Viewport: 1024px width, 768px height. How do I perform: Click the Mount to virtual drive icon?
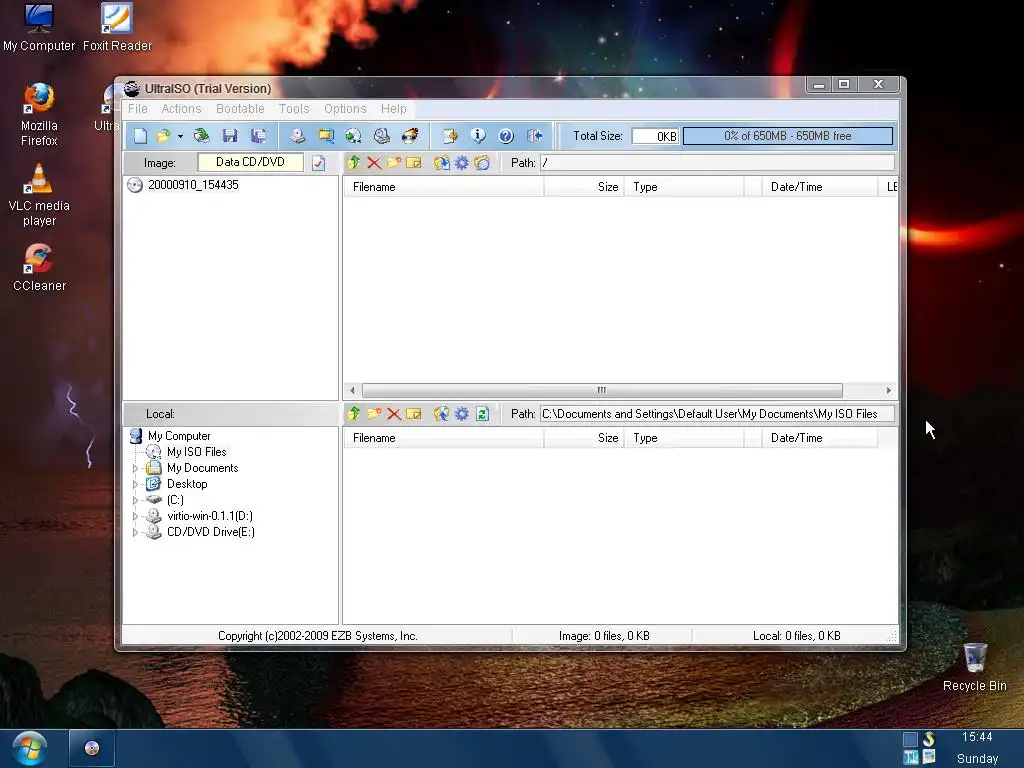(x=382, y=136)
